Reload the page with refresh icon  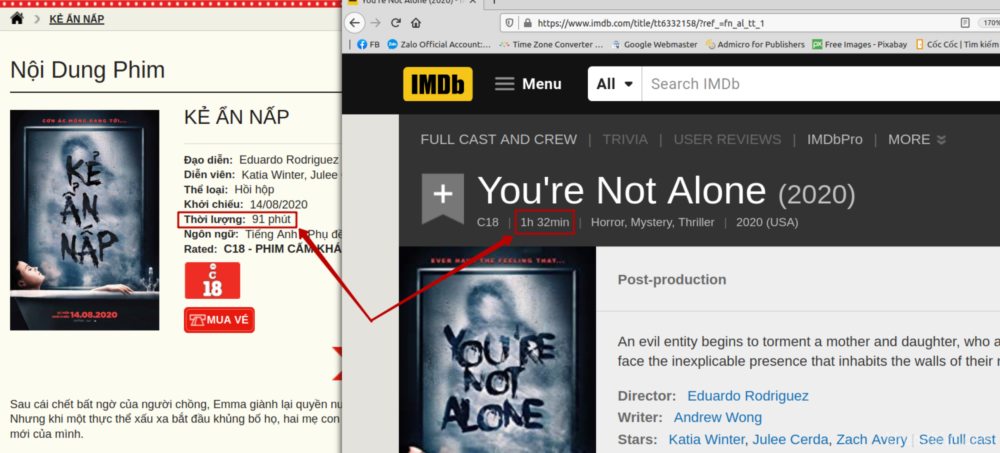click(395, 23)
